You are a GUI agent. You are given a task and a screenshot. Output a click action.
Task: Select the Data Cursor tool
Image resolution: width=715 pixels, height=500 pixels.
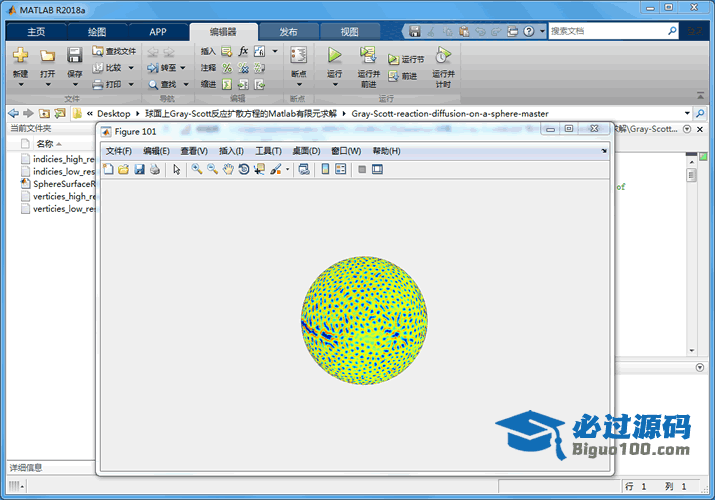pos(259,170)
